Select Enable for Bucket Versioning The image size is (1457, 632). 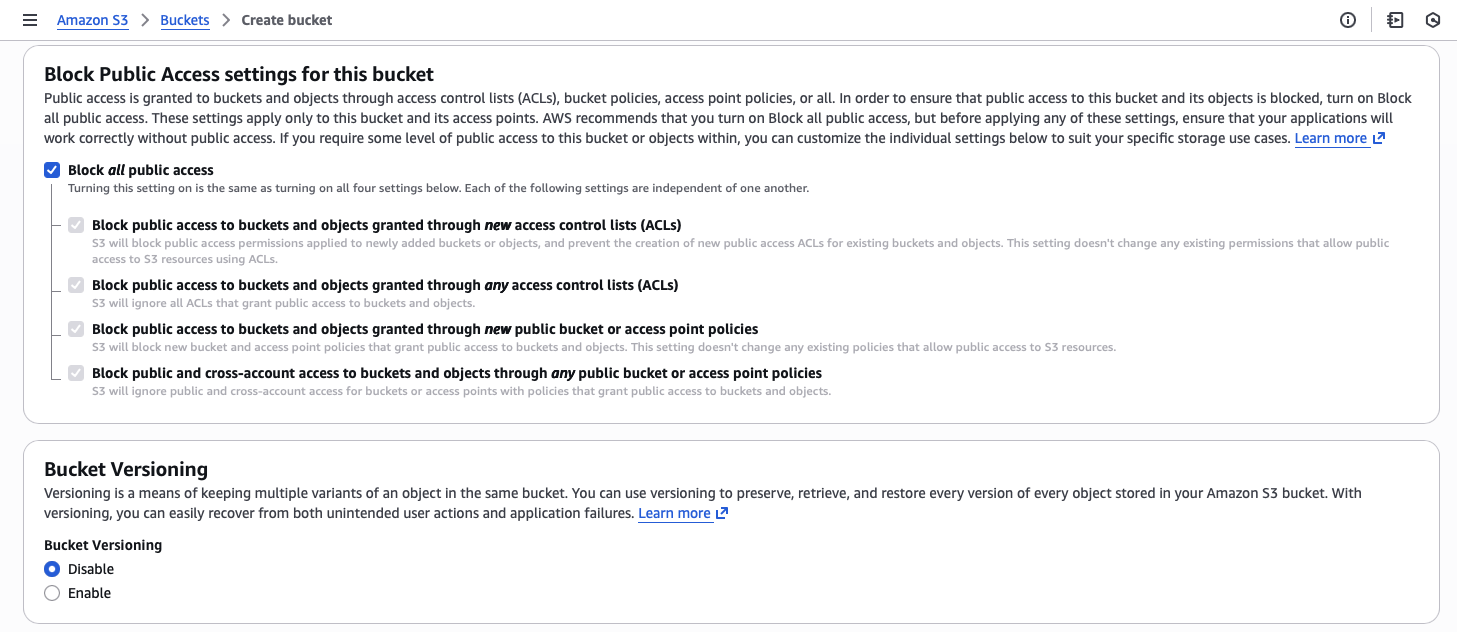click(52, 593)
